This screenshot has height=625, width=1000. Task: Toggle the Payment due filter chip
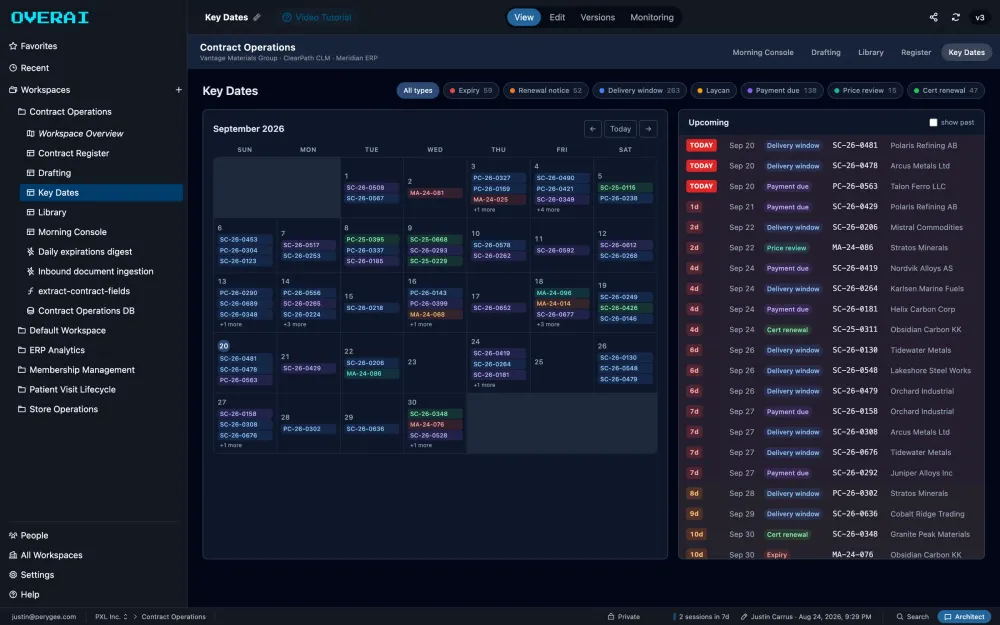pos(782,91)
